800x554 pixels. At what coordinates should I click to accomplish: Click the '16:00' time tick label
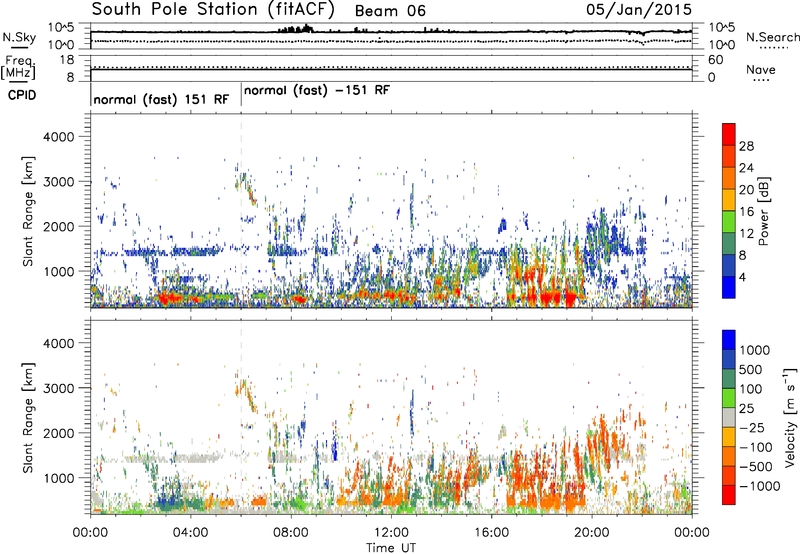[491, 533]
